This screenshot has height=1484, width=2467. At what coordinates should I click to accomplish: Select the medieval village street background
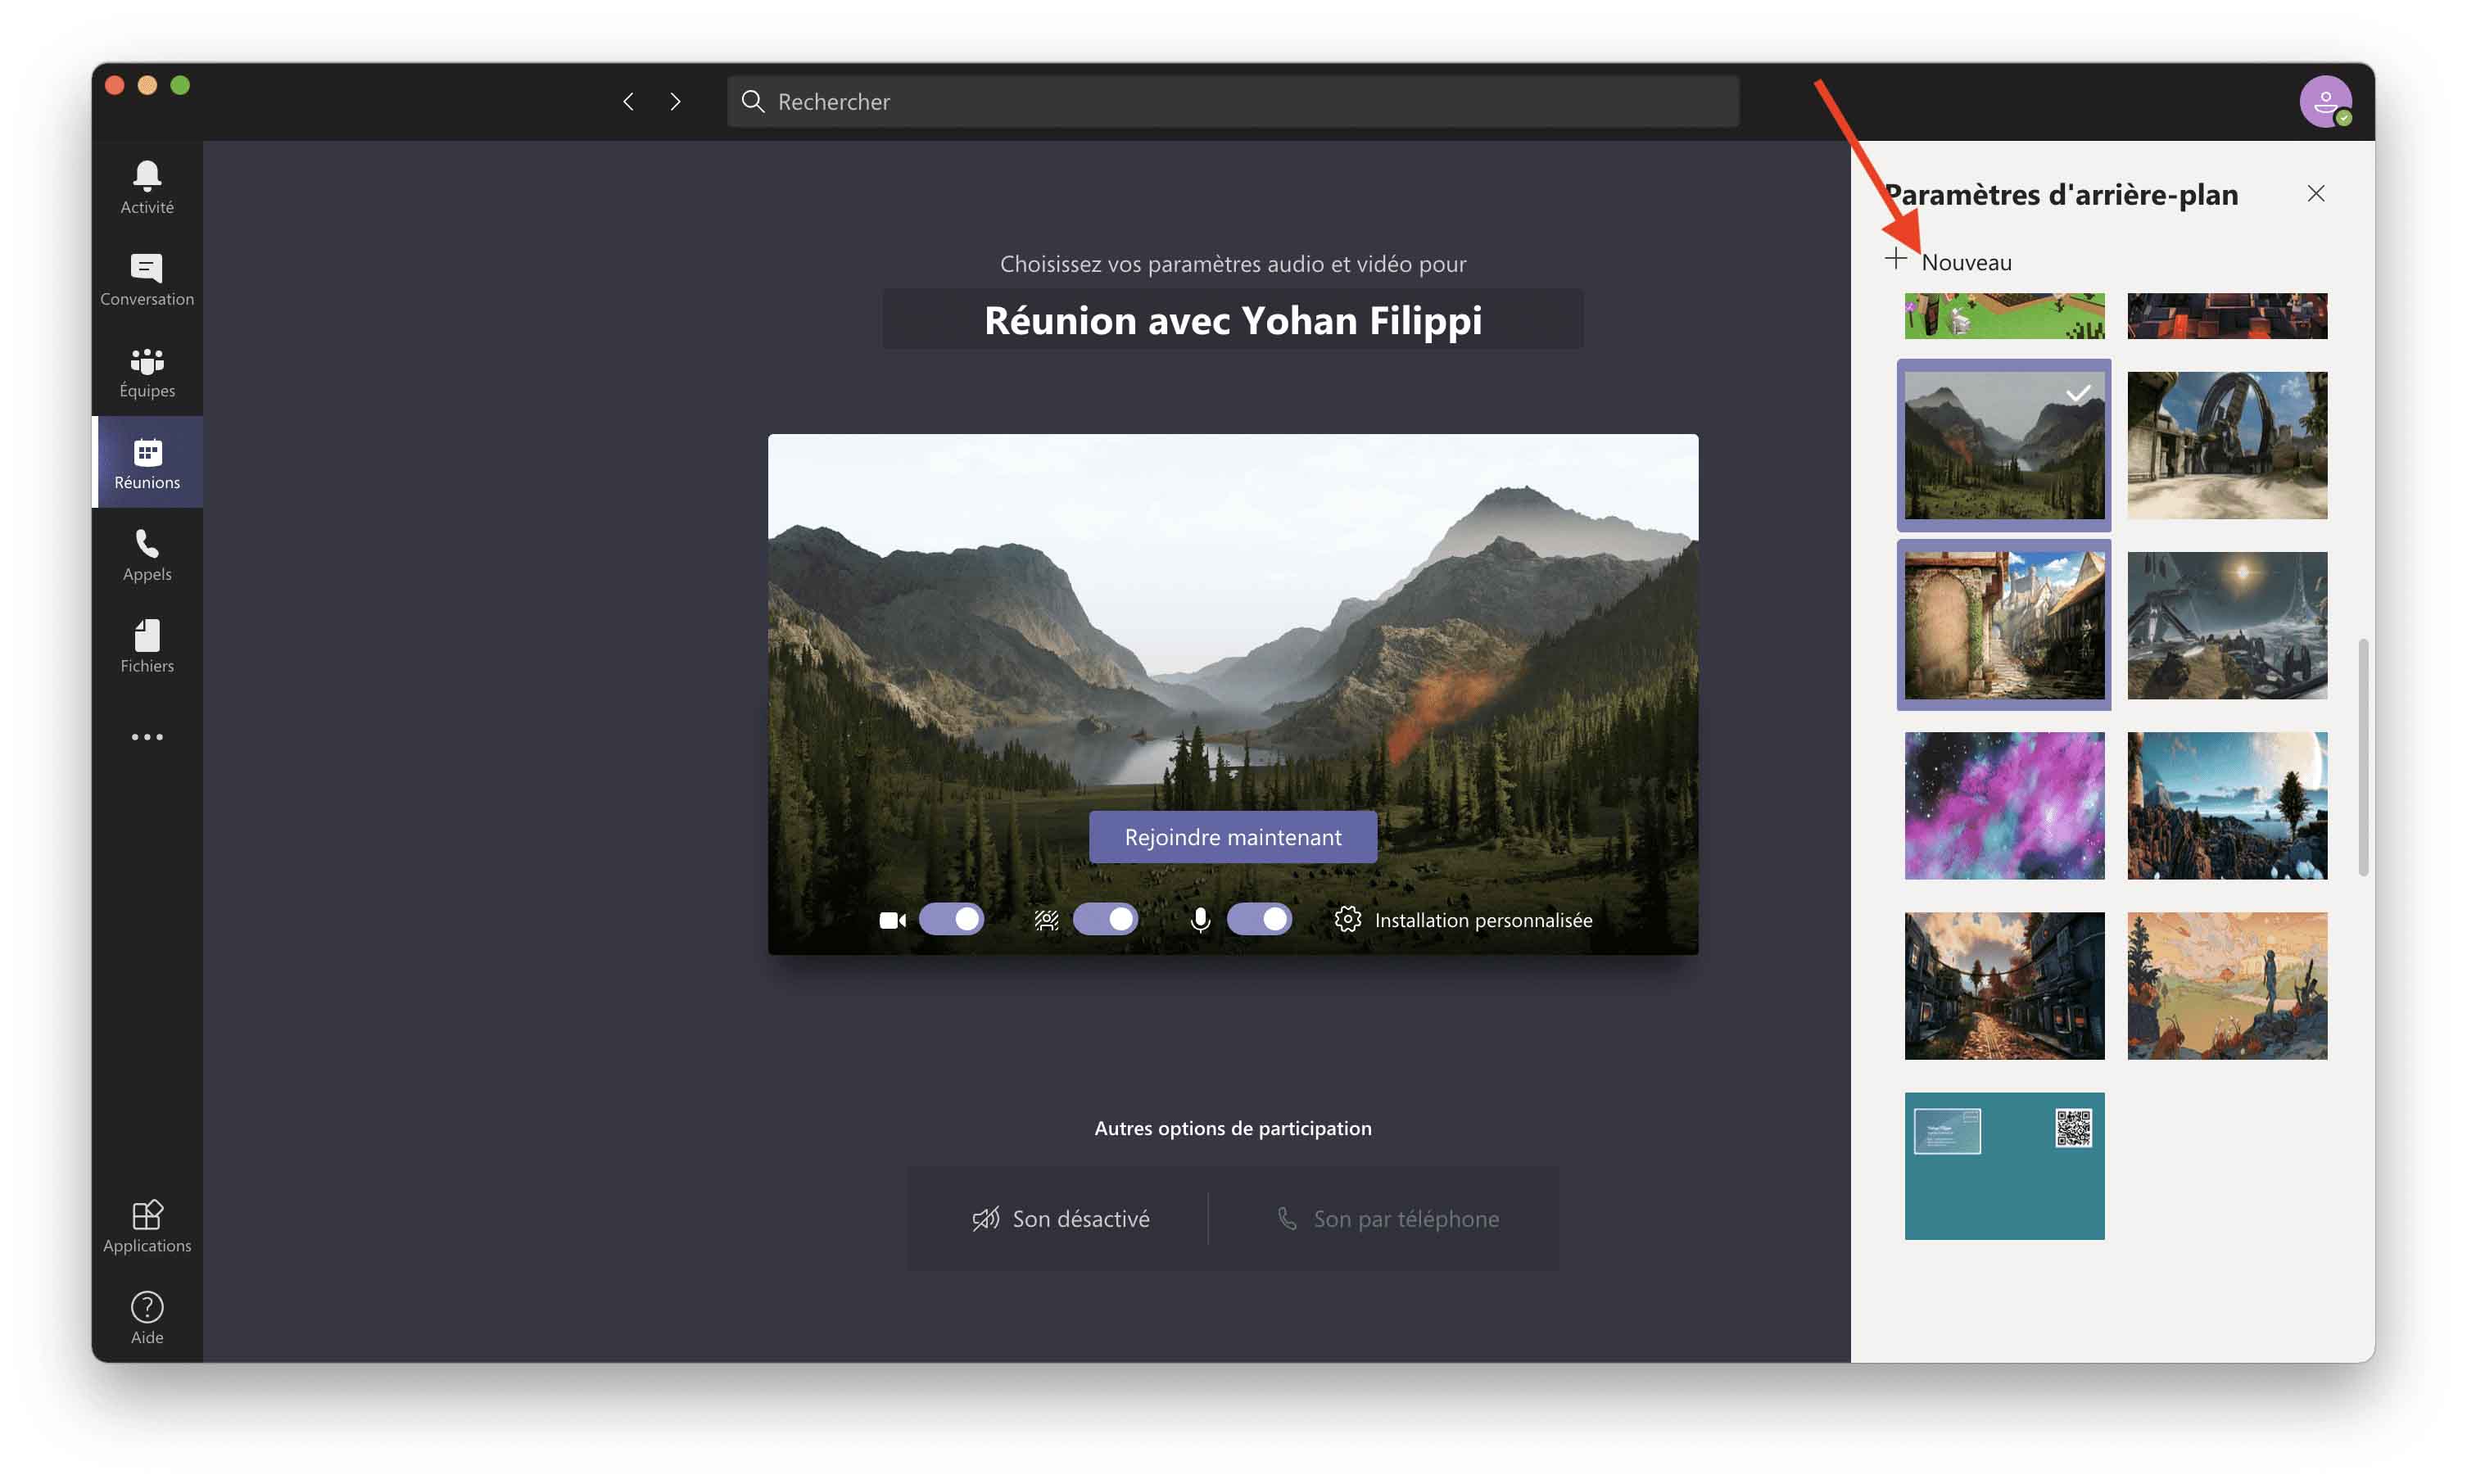coord(2003,625)
